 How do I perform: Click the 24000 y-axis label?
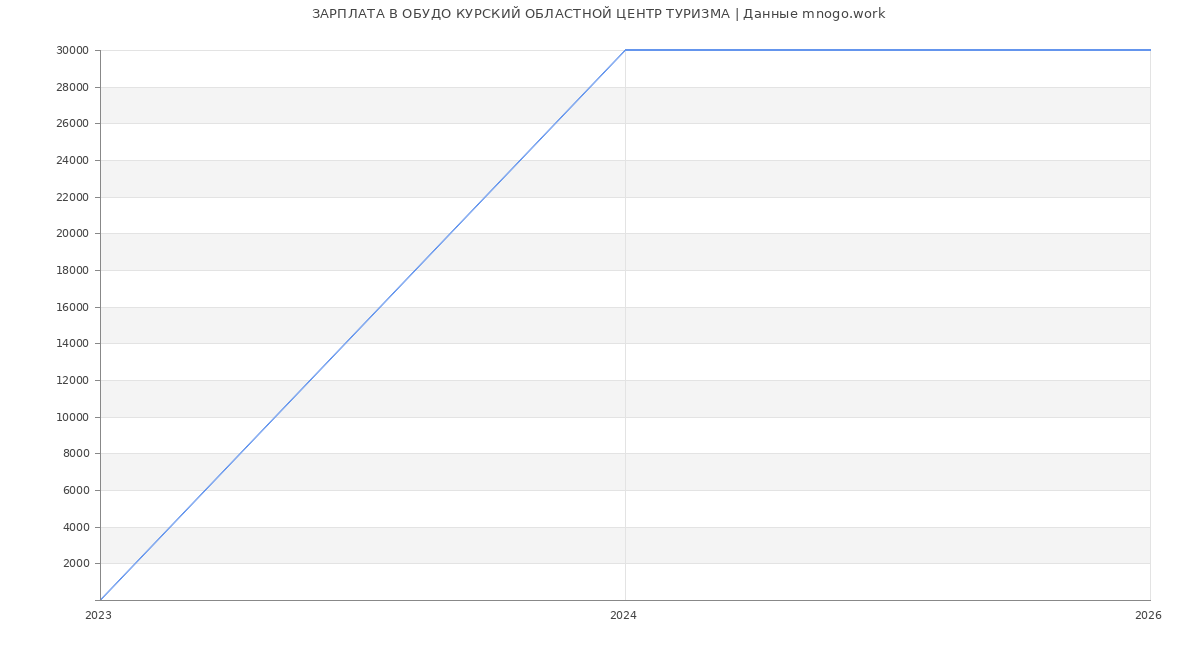click(72, 161)
